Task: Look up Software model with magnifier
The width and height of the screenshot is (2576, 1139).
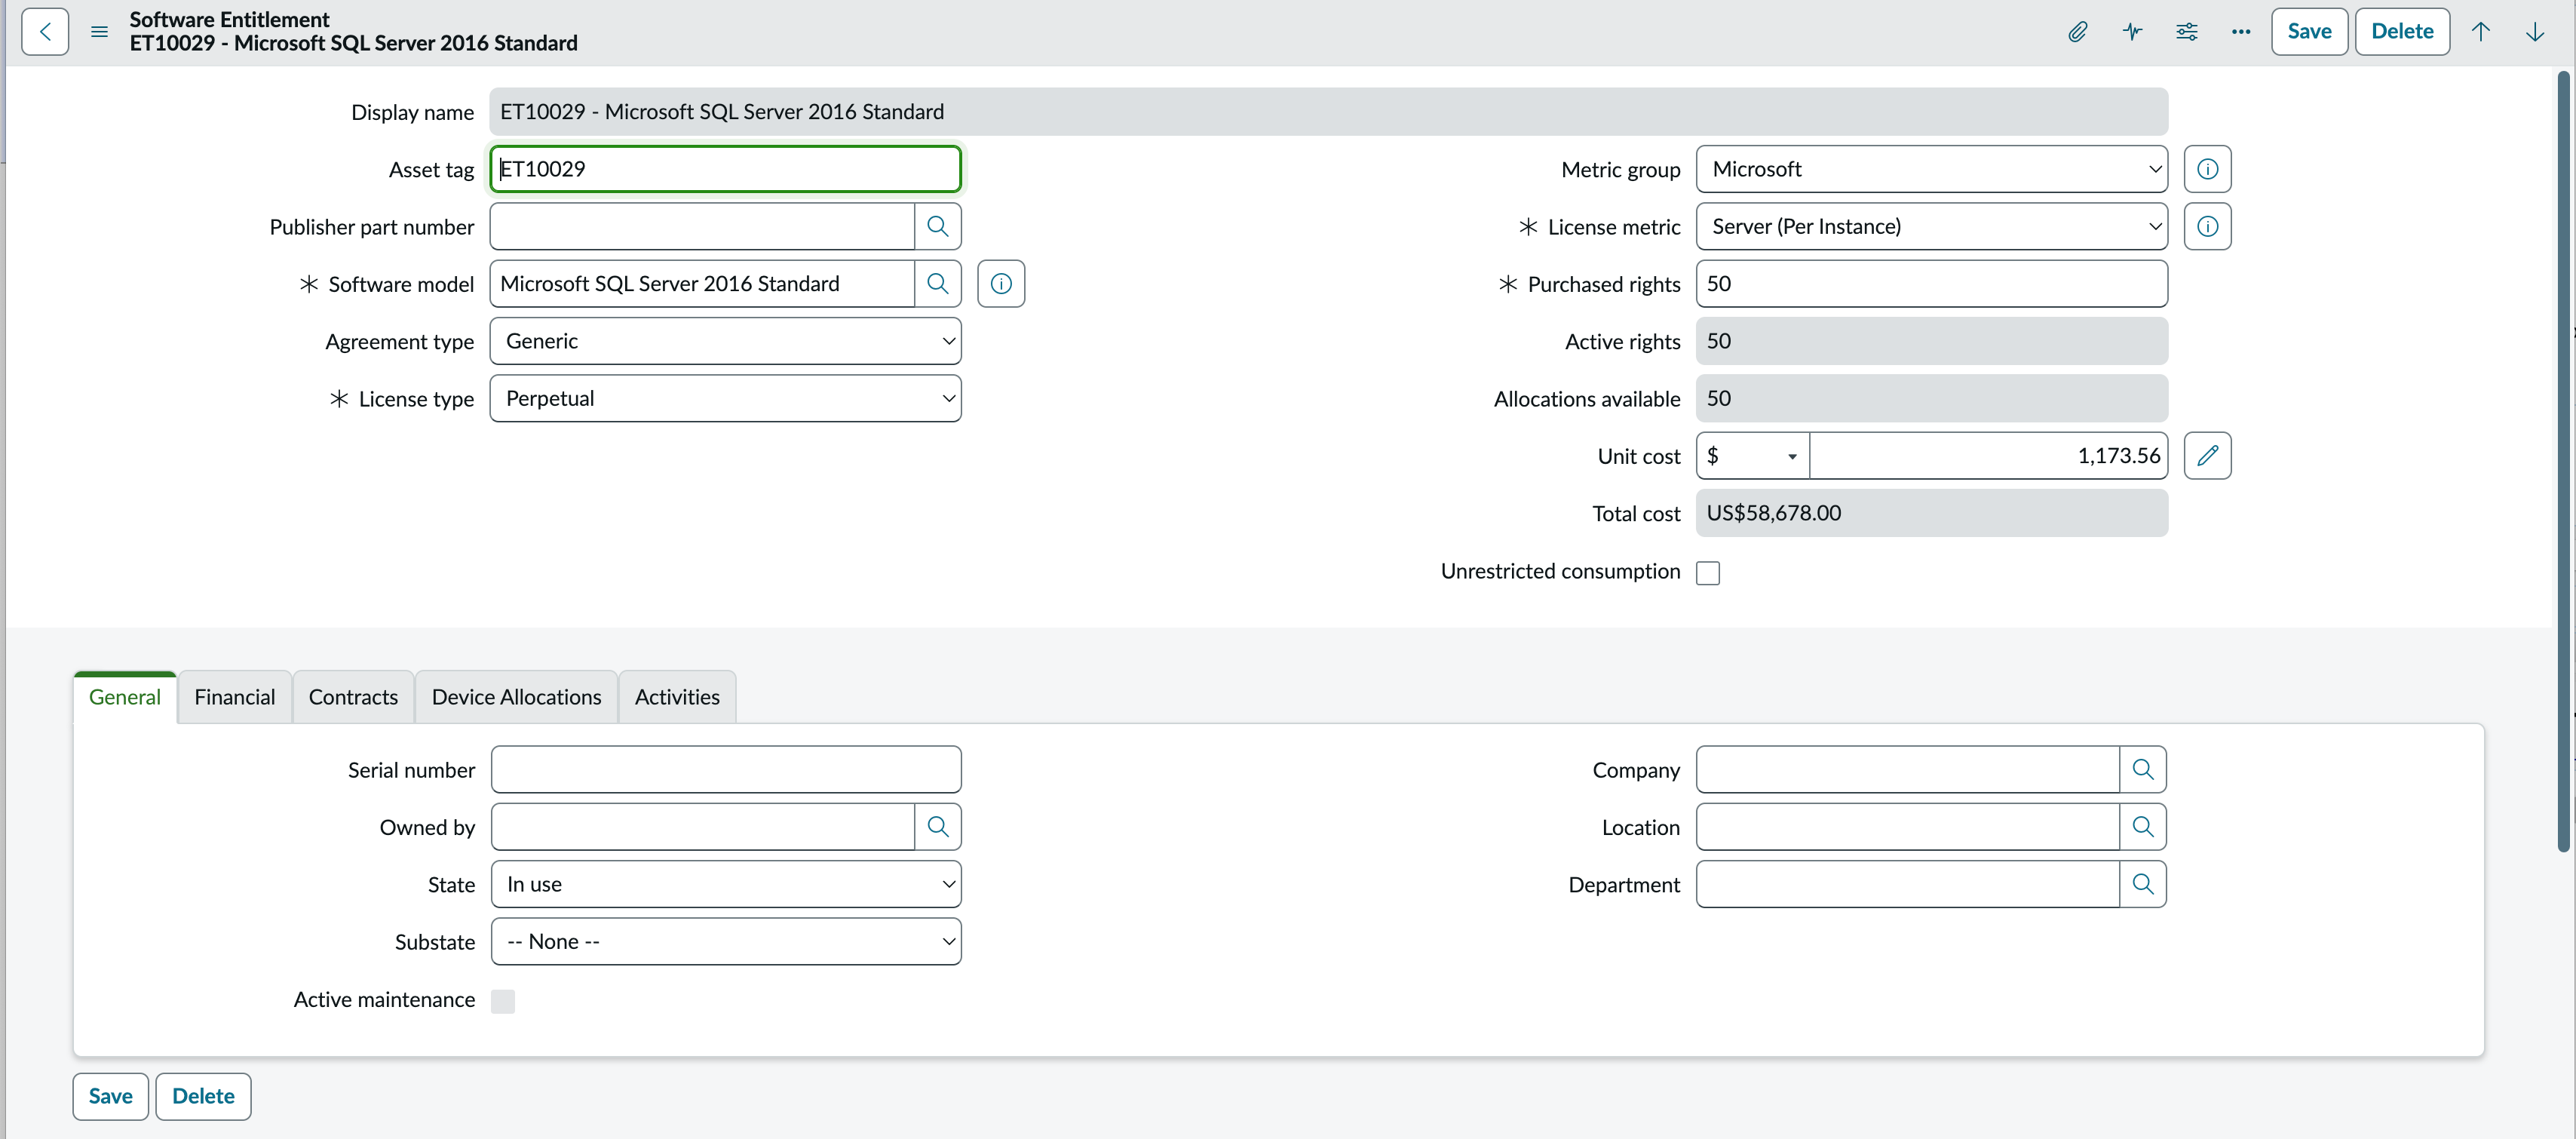Action: point(937,284)
